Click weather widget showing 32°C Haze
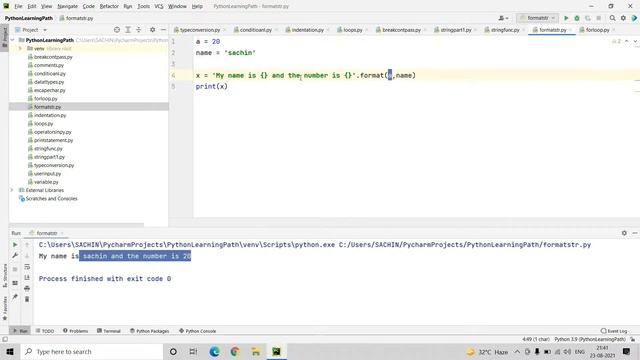 pos(487,351)
